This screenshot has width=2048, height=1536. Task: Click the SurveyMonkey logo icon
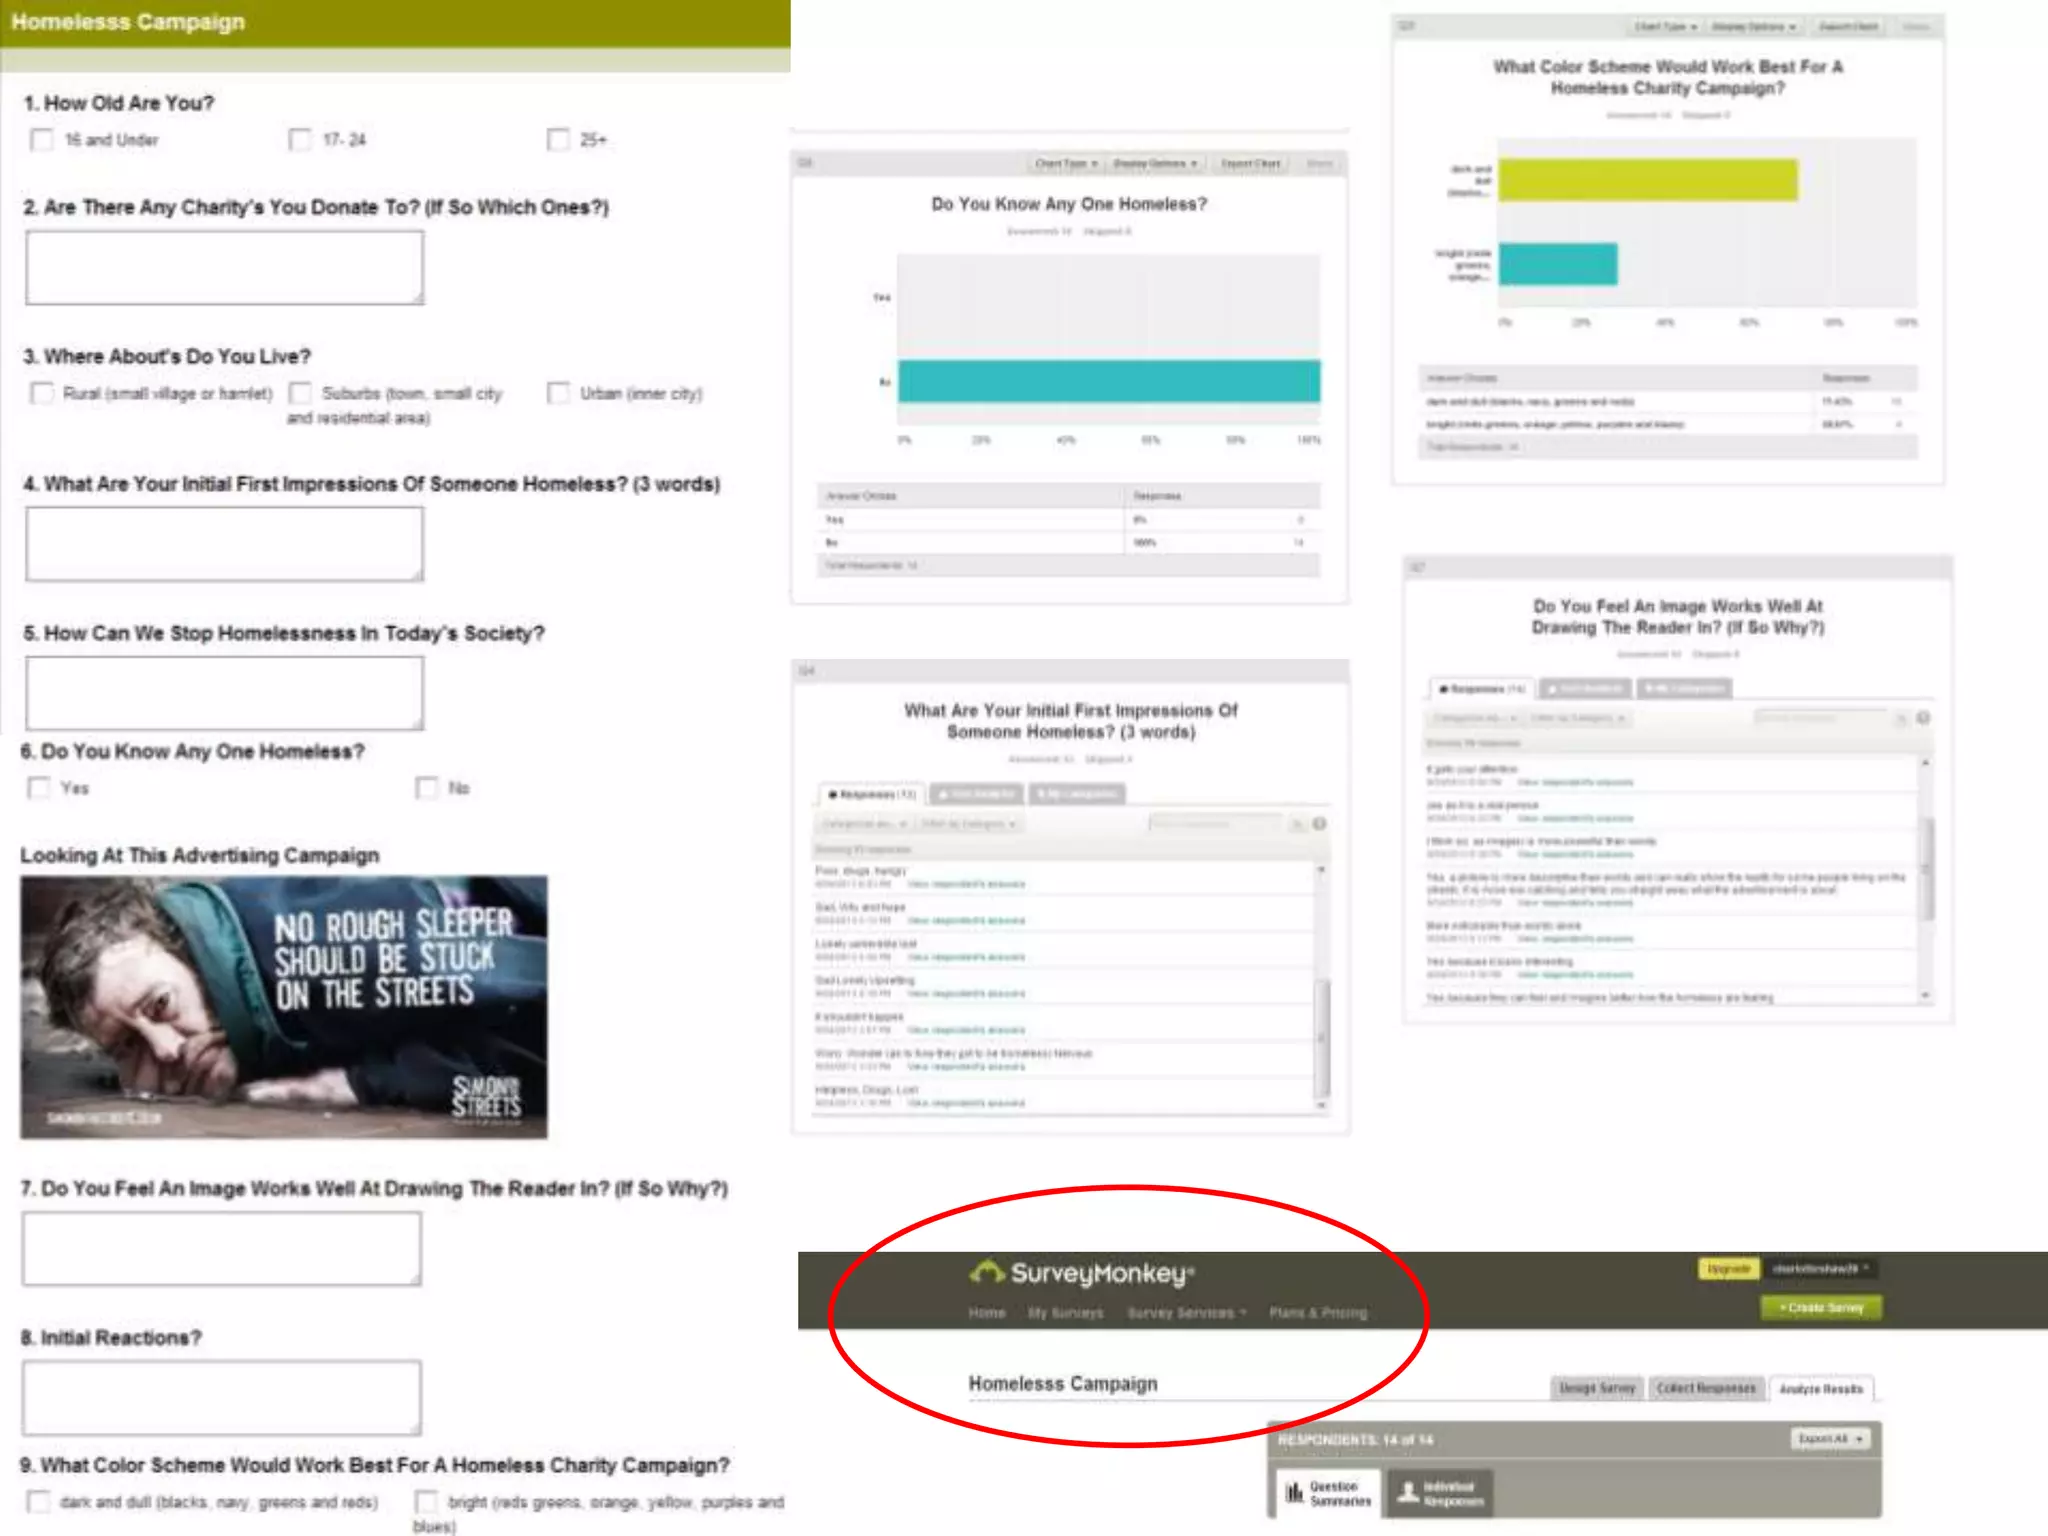point(987,1272)
